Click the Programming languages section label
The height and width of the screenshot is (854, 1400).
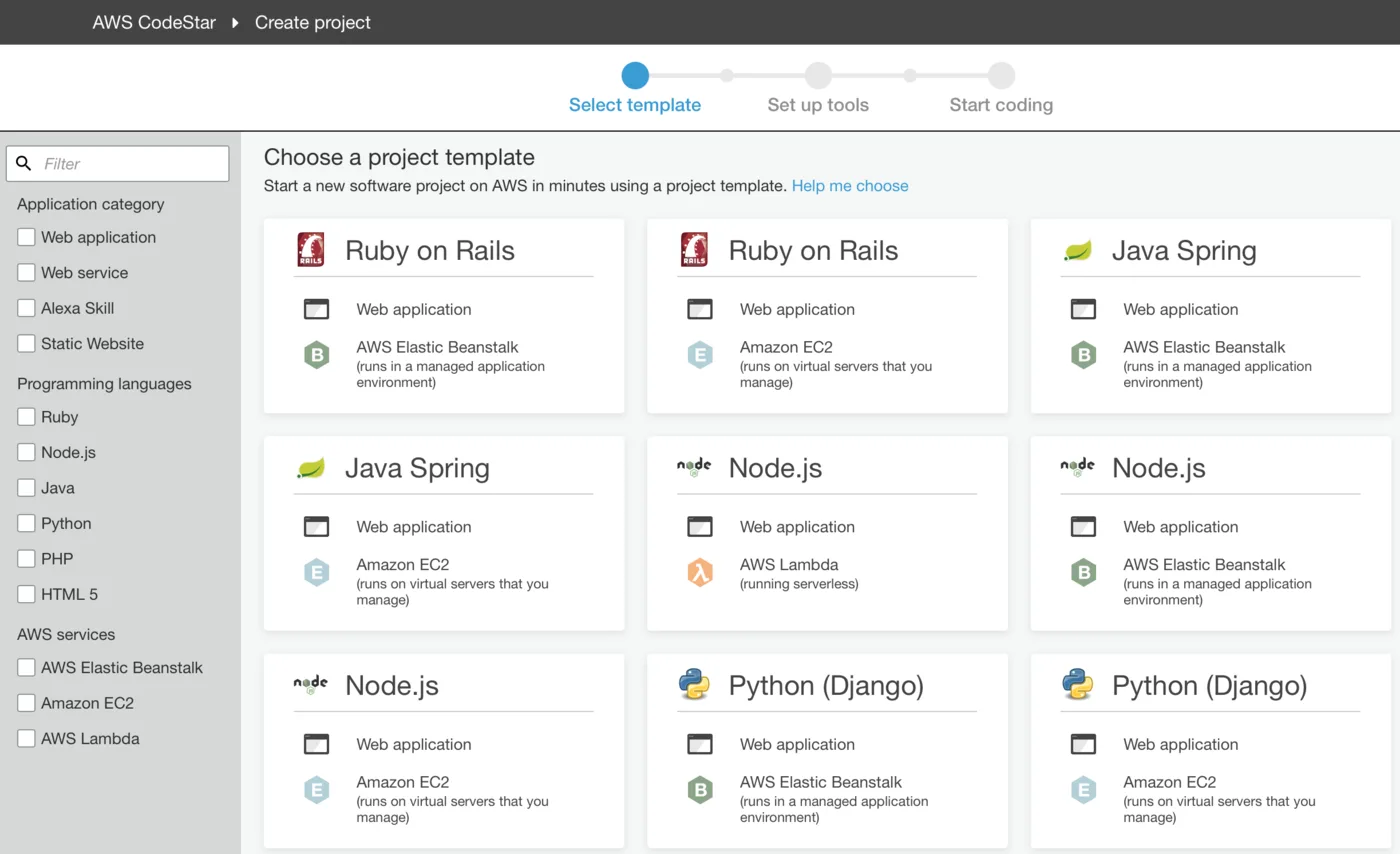point(104,384)
